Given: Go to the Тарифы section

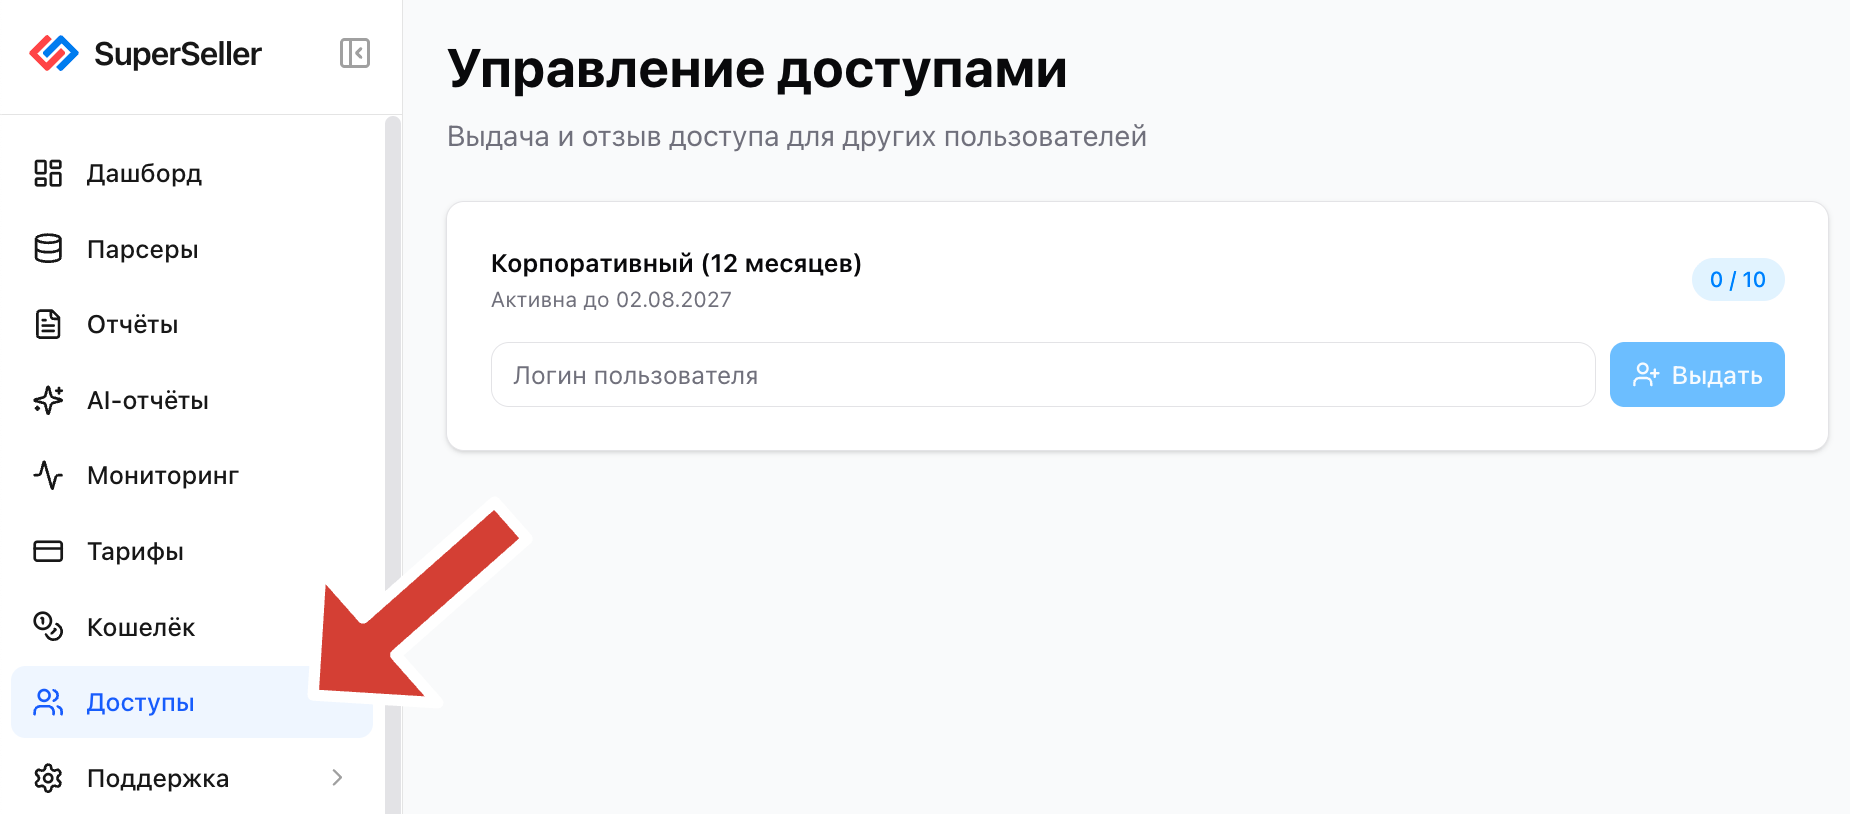Looking at the screenshot, I should click(192, 551).
